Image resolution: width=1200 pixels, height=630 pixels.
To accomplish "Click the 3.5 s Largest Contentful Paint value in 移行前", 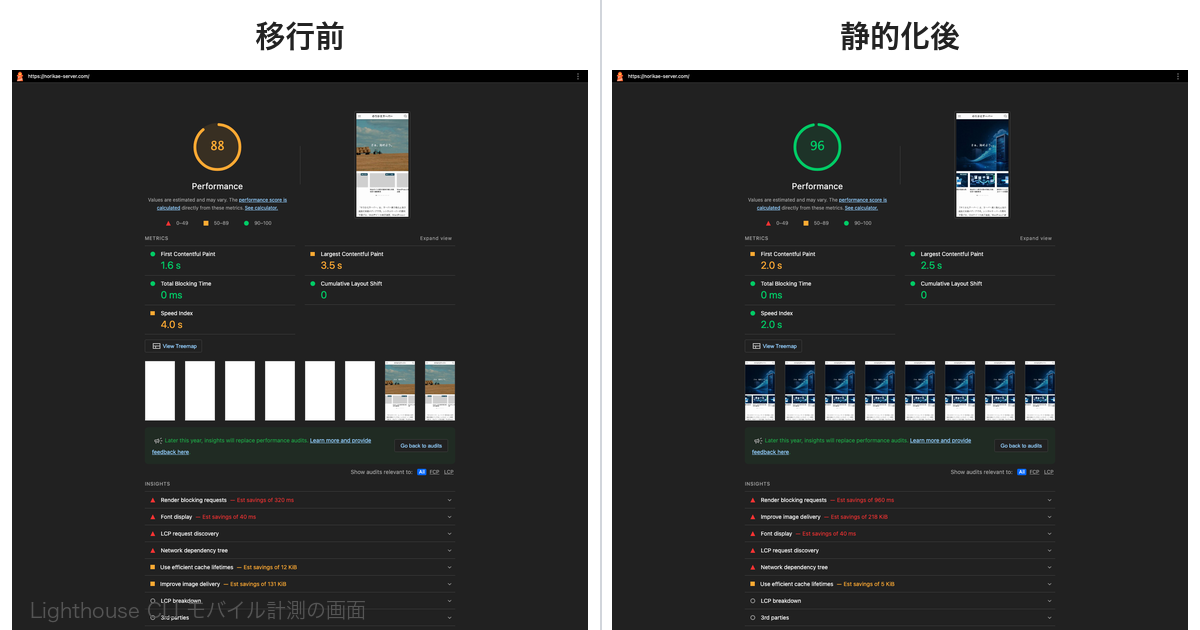I will pos(331,266).
